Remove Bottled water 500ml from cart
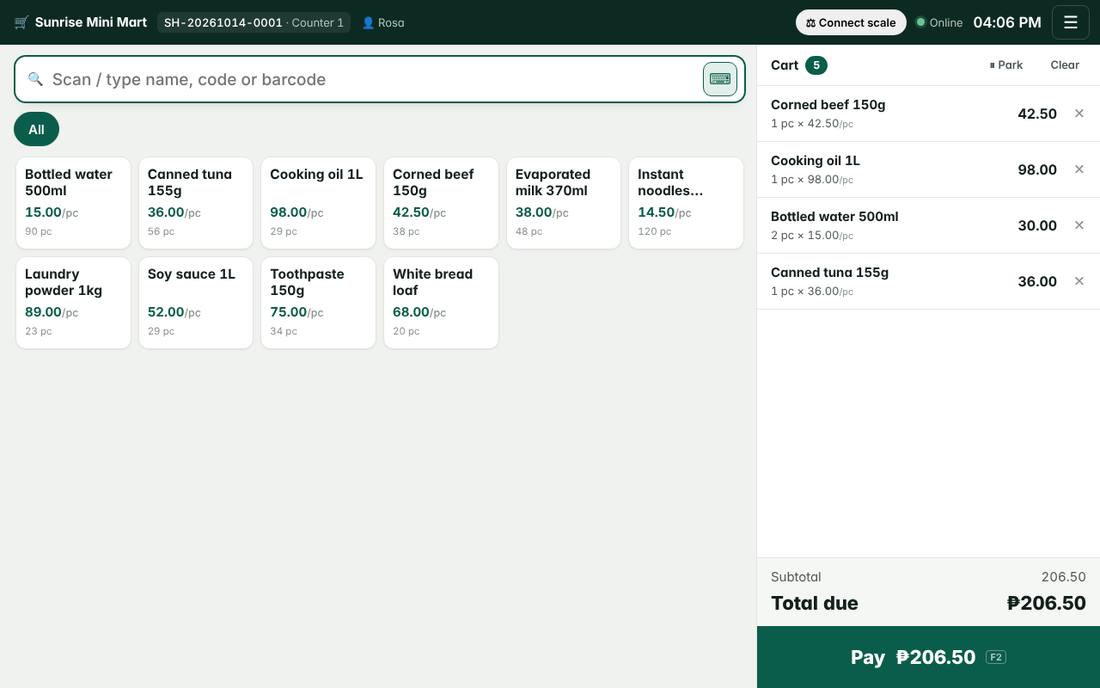Viewport: 1100px width, 688px height. (x=1079, y=225)
